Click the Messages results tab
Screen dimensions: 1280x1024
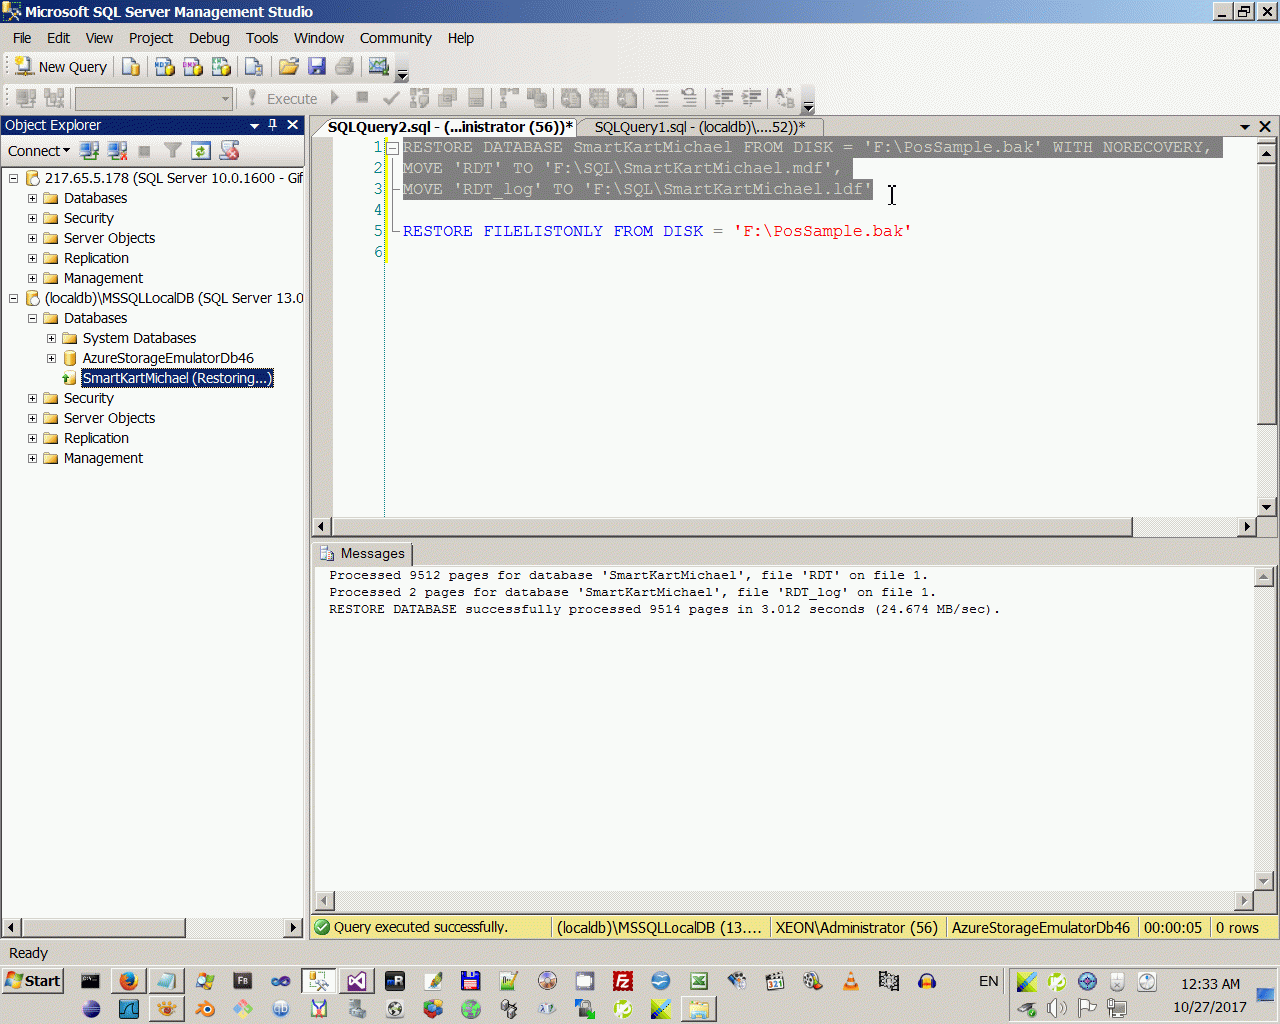pyautogui.click(x=363, y=553)
